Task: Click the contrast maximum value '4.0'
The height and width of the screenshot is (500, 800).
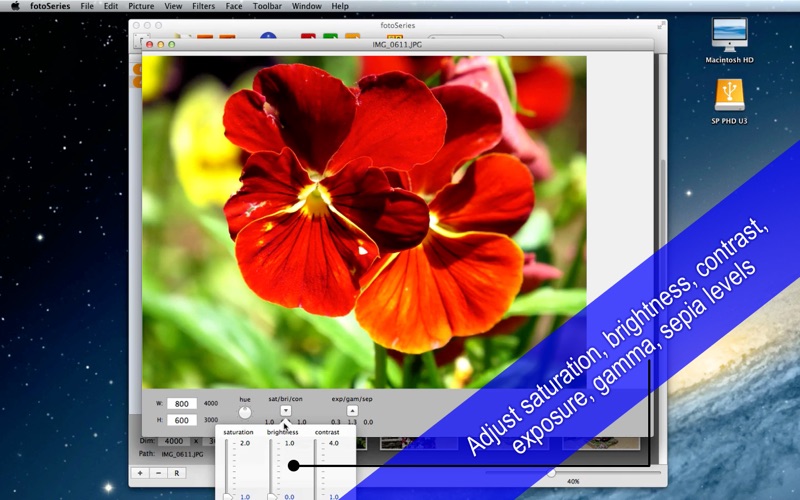Action: 334,443
